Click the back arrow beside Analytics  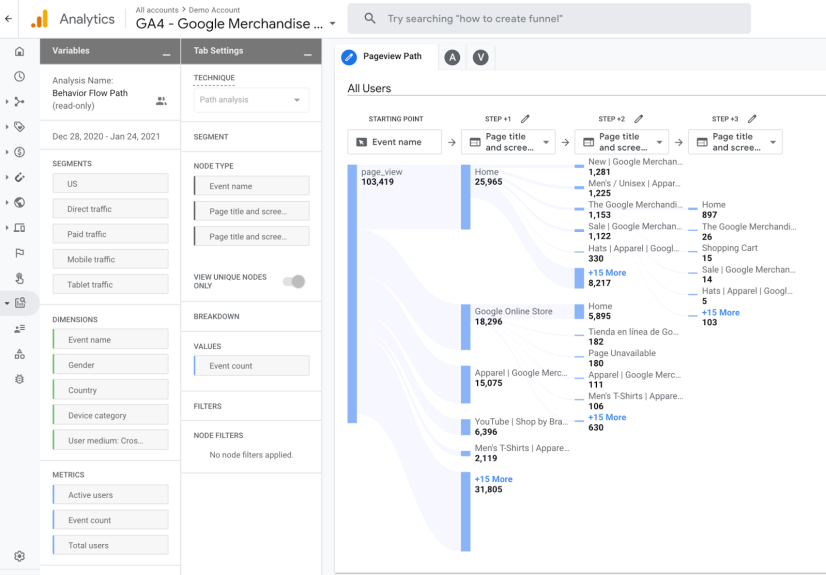click(8, 18)
